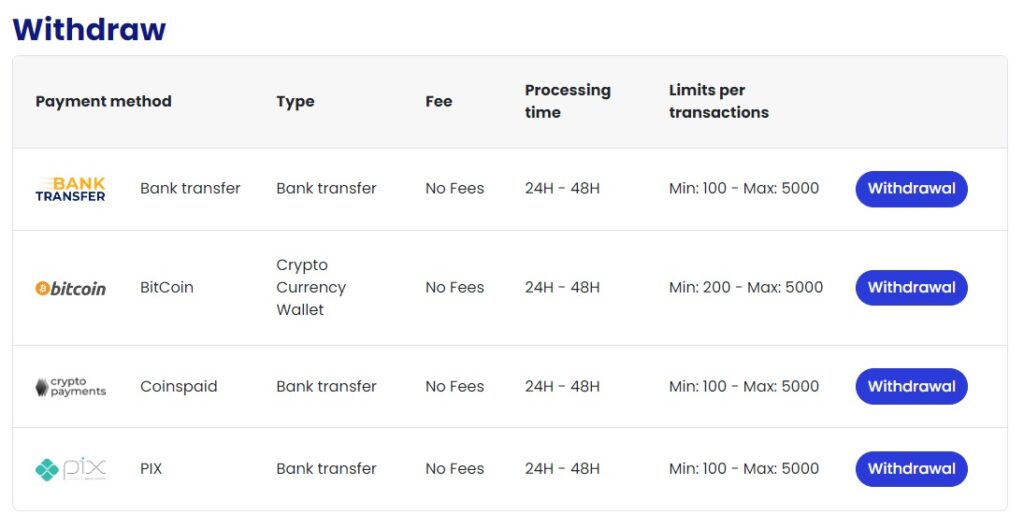
Task: Click the Min: 200 - Max: 5000 limit
Action: click(x=745, y=287)
